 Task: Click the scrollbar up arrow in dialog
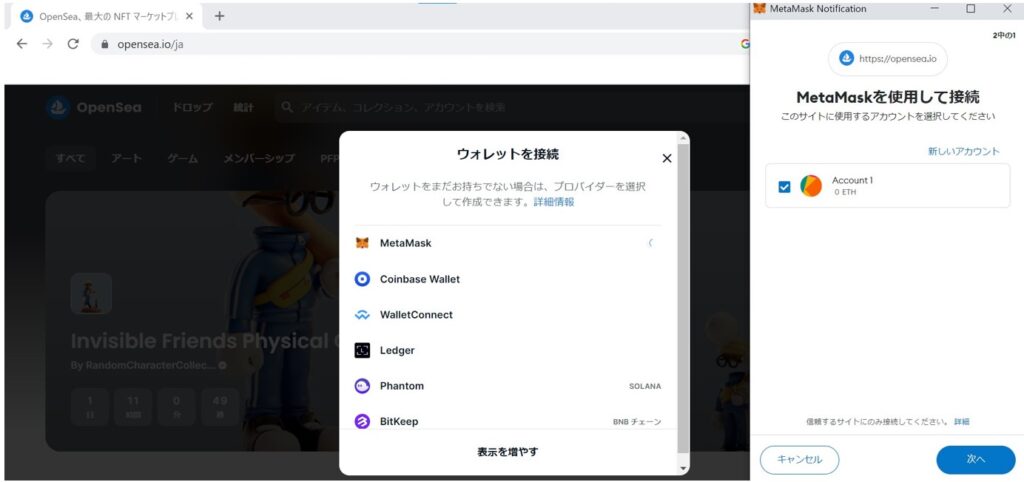[683, 137]
